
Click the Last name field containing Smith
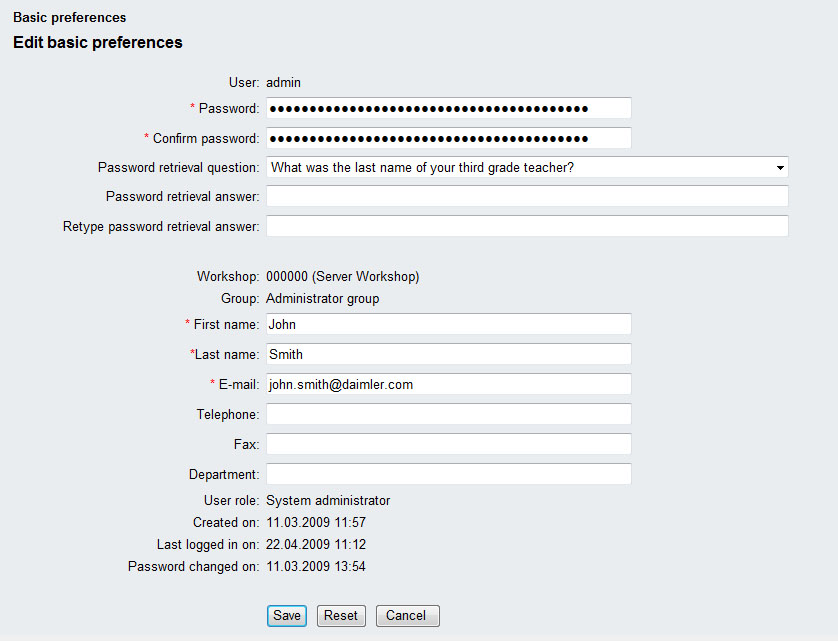(448, 354)
